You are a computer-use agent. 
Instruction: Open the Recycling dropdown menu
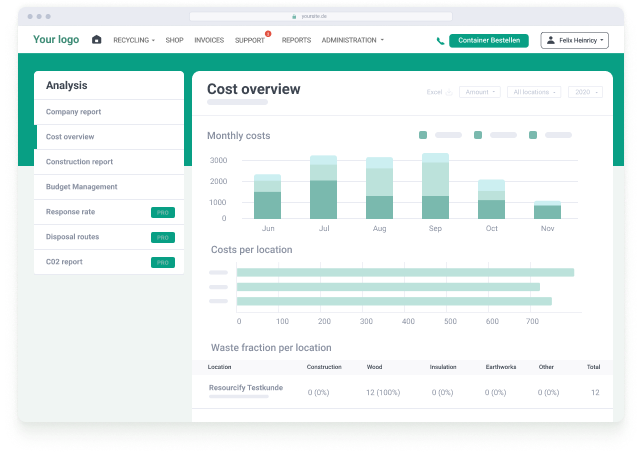[x=134, y=40]
